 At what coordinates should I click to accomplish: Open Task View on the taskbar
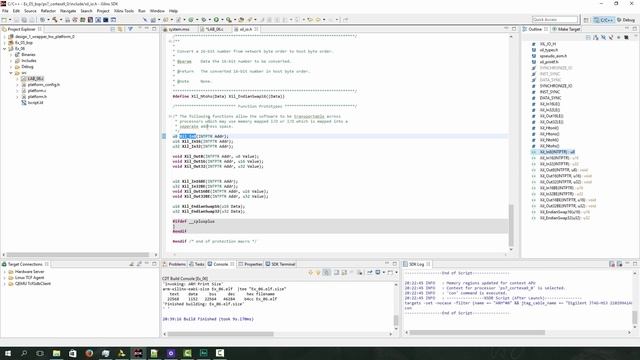click(x=40, y=353)
